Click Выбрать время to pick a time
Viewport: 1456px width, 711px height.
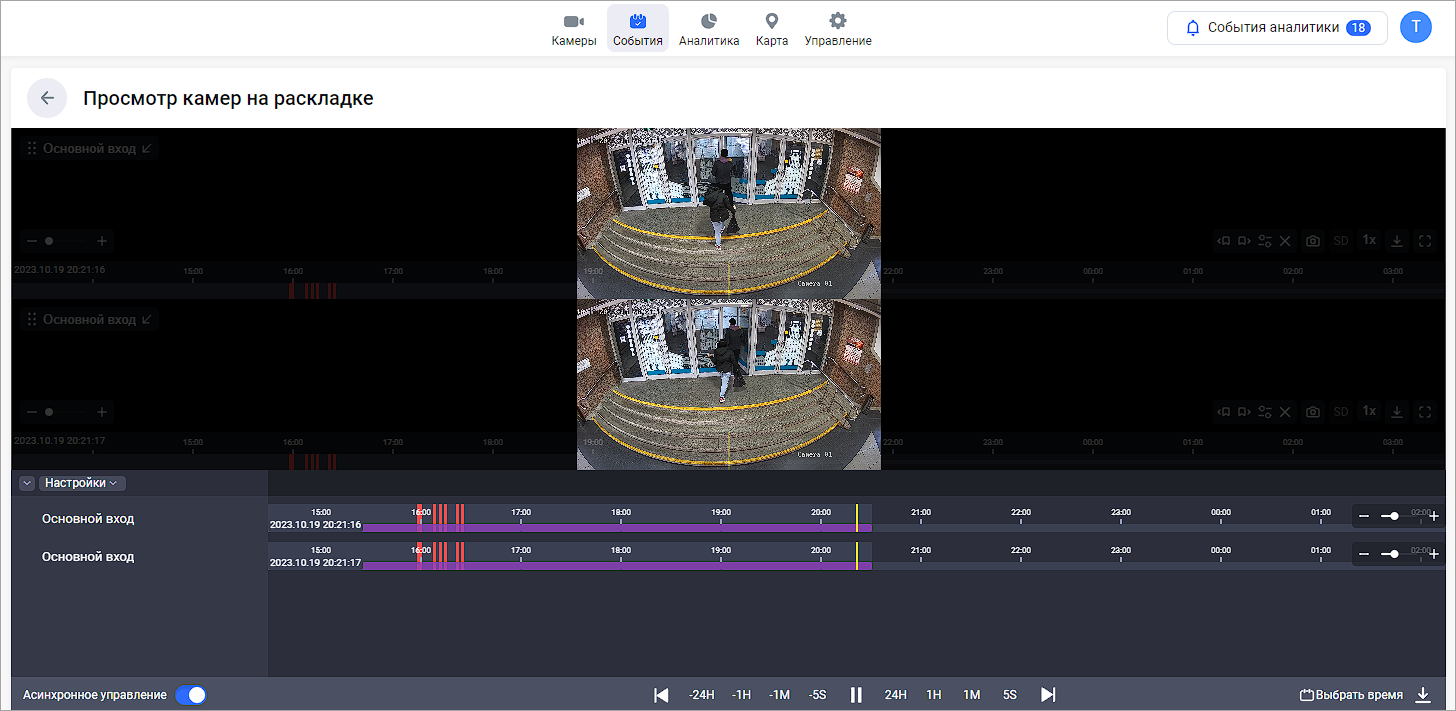coord(1351,695)
